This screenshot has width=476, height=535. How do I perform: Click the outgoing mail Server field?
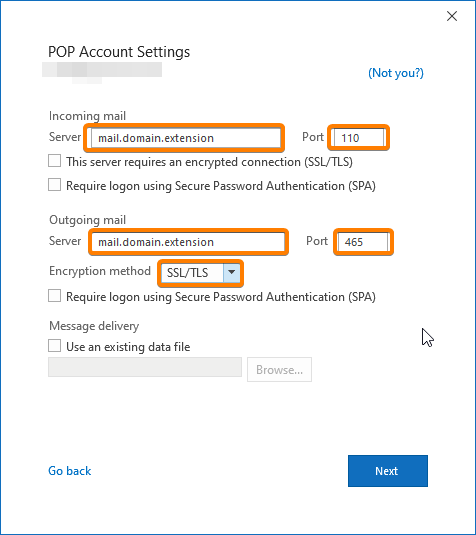click(188, 242)
